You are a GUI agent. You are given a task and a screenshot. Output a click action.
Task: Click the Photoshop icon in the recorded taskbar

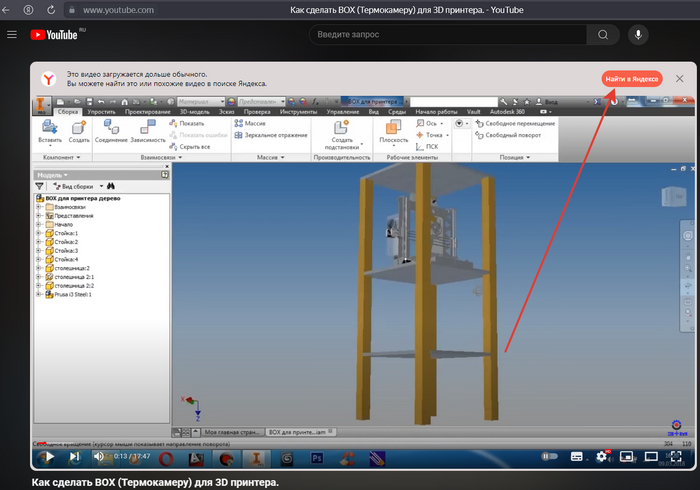point(317,458)
